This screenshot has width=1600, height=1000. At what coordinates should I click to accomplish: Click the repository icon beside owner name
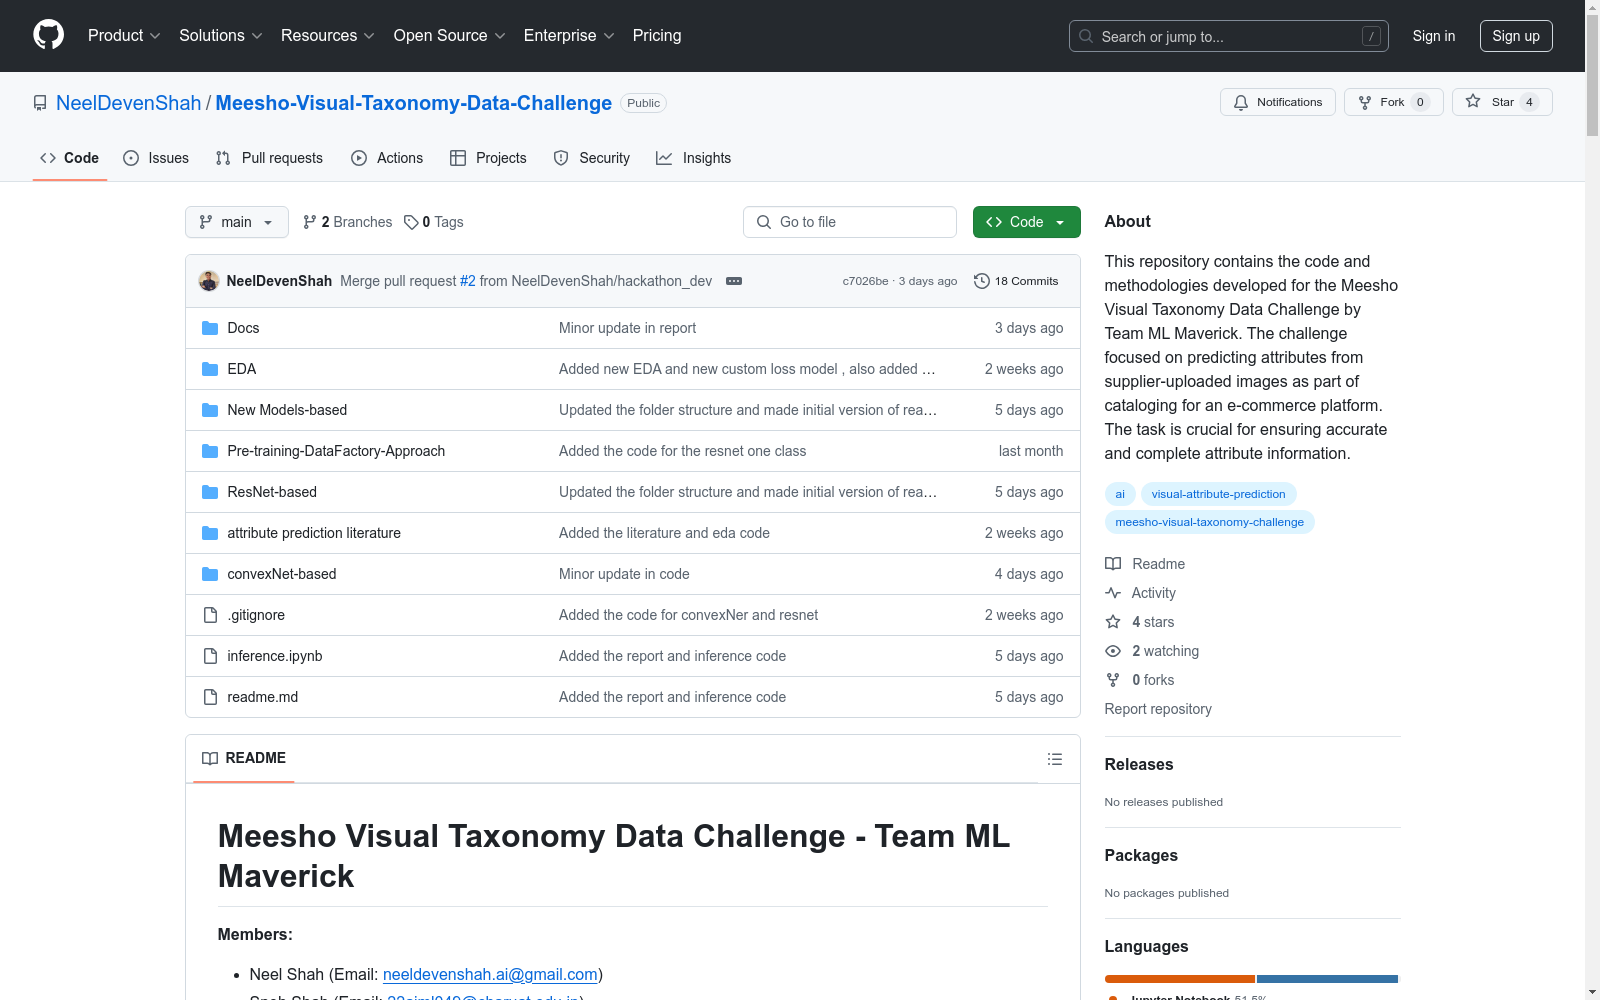(x=40, y=103)
